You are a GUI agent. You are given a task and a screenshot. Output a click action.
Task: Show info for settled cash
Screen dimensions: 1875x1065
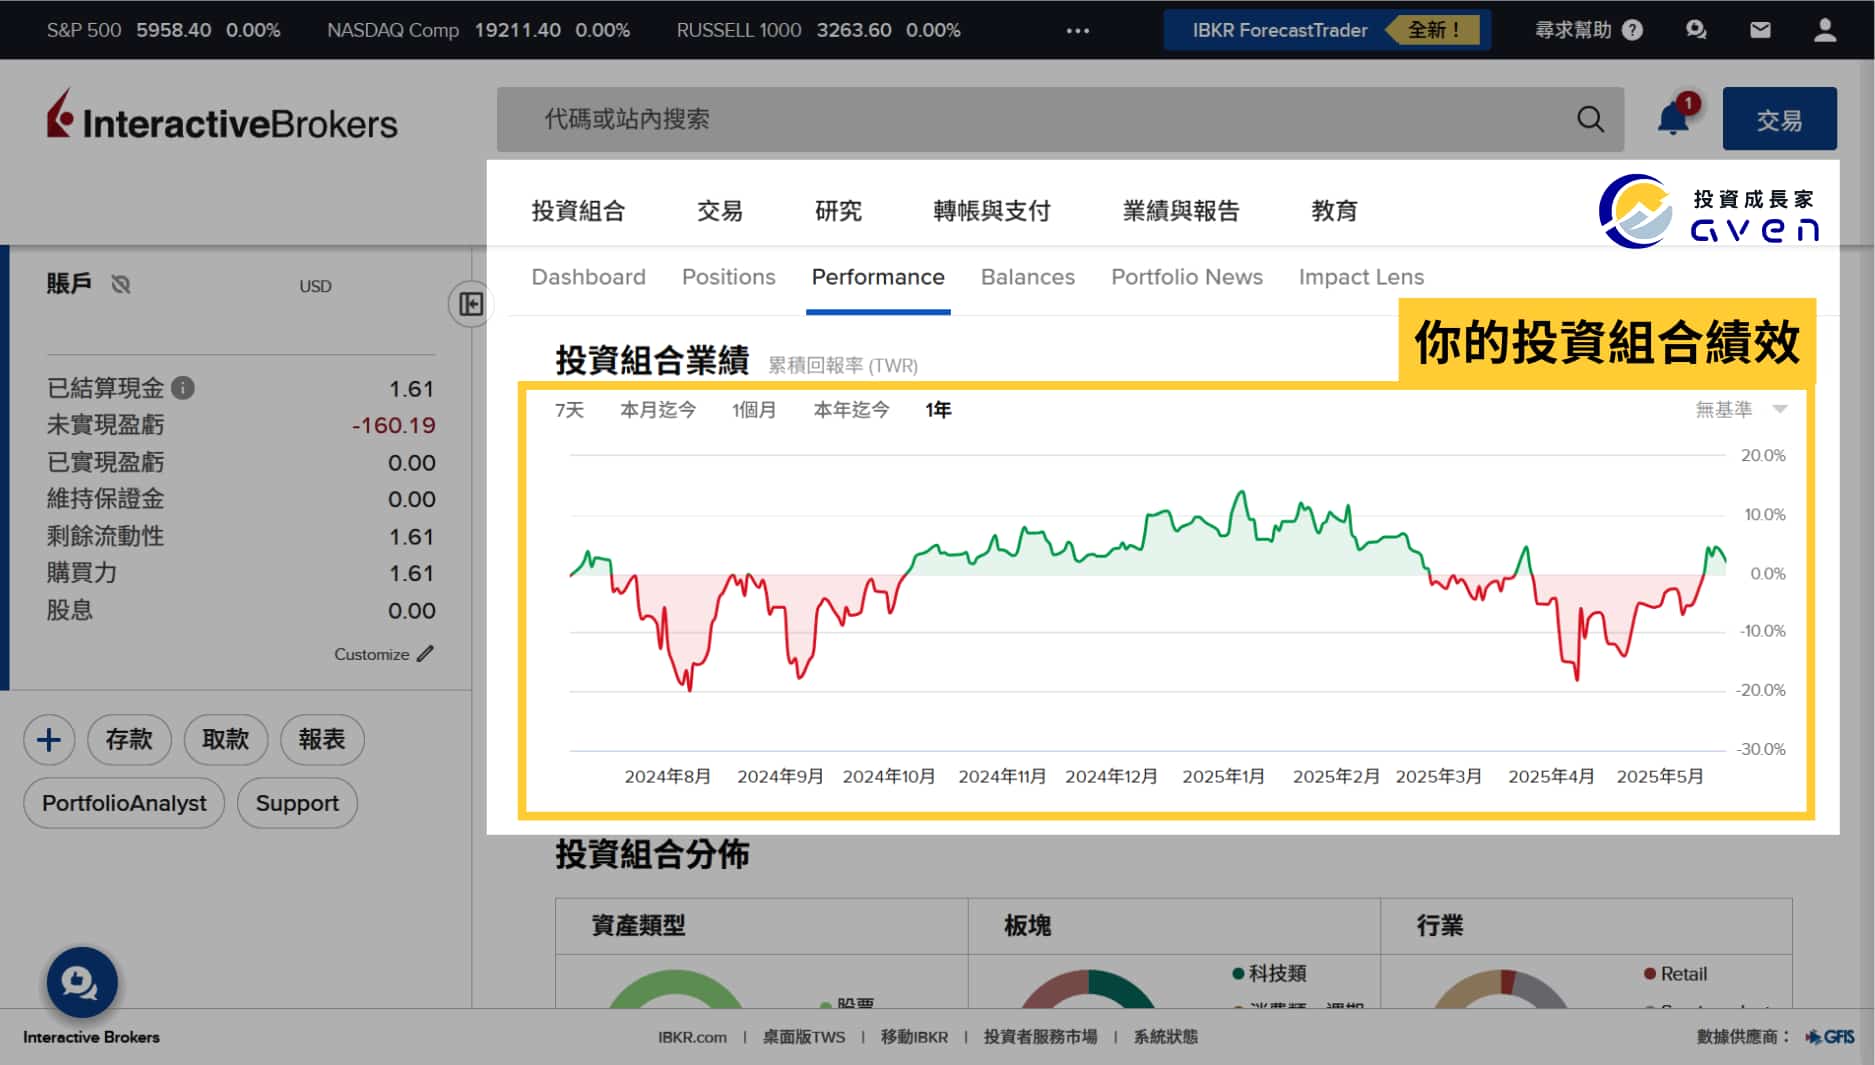(x=183, y=387)
